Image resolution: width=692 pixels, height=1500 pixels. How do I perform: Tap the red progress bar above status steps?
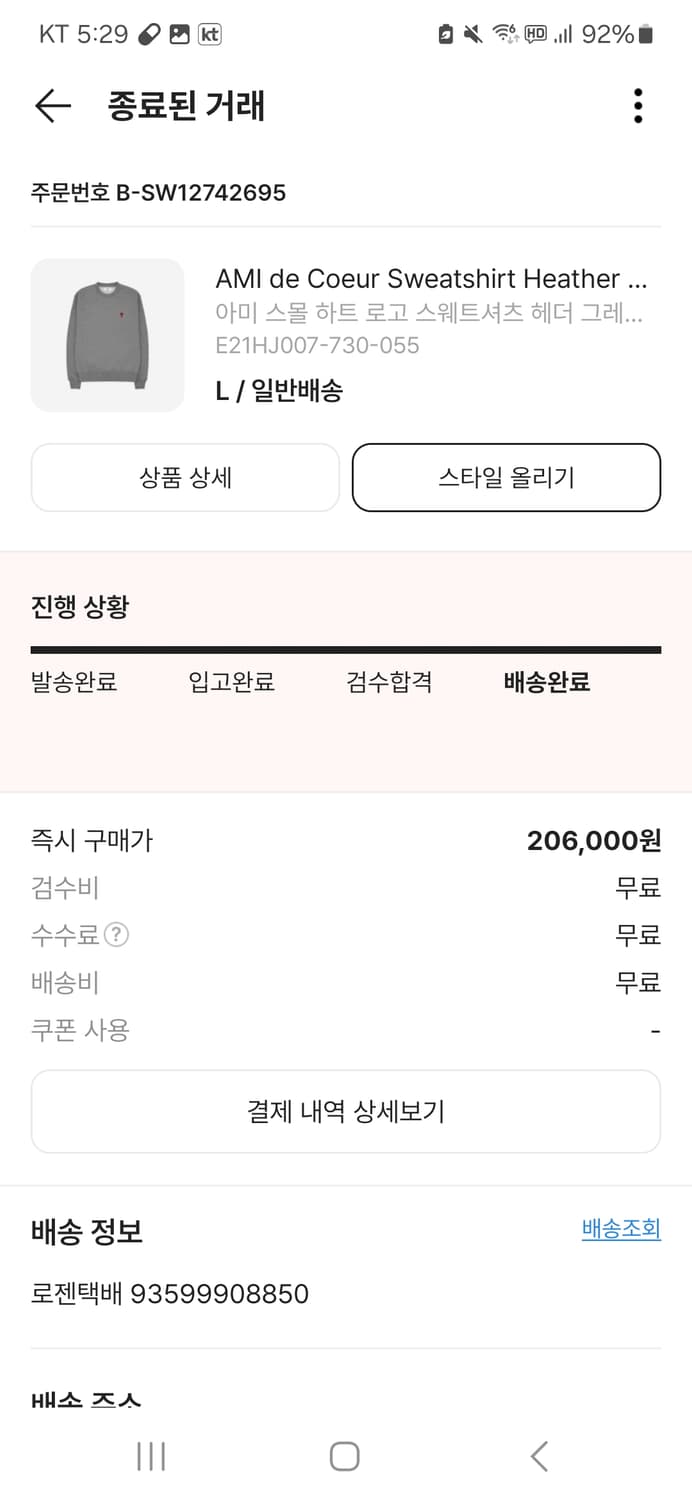click(x=346, y=650)
